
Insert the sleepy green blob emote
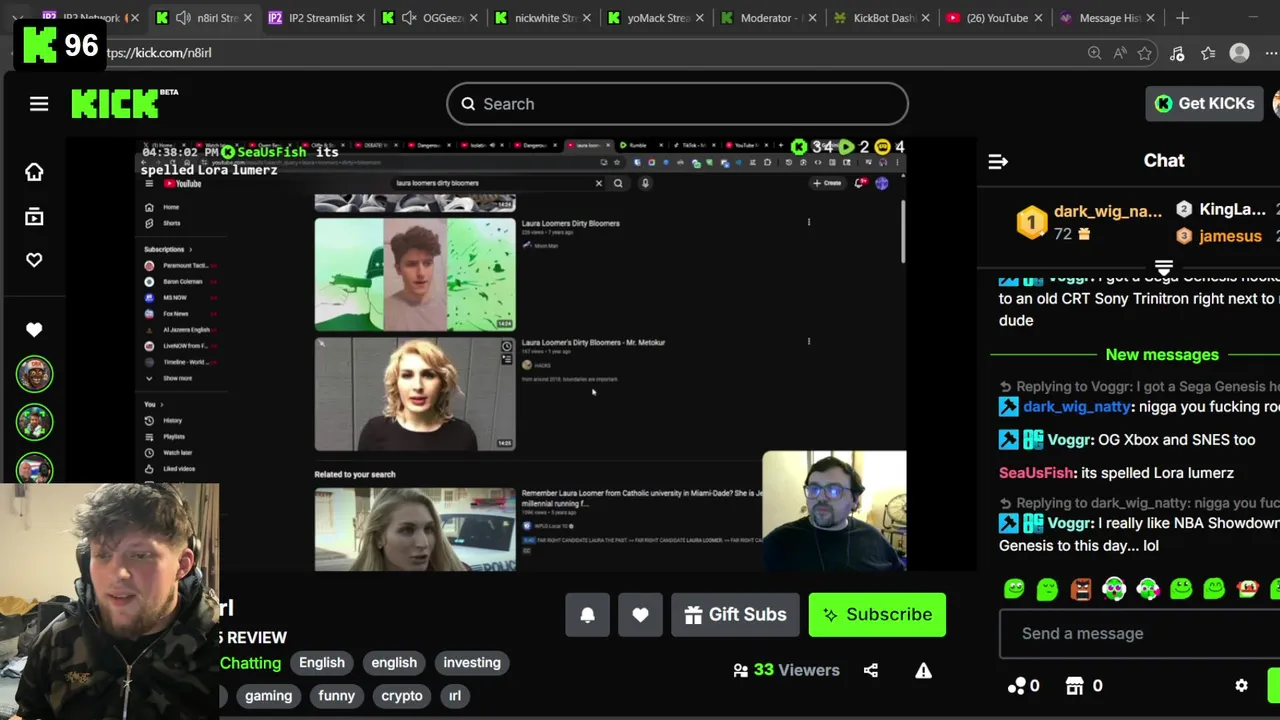[1047, 589]
